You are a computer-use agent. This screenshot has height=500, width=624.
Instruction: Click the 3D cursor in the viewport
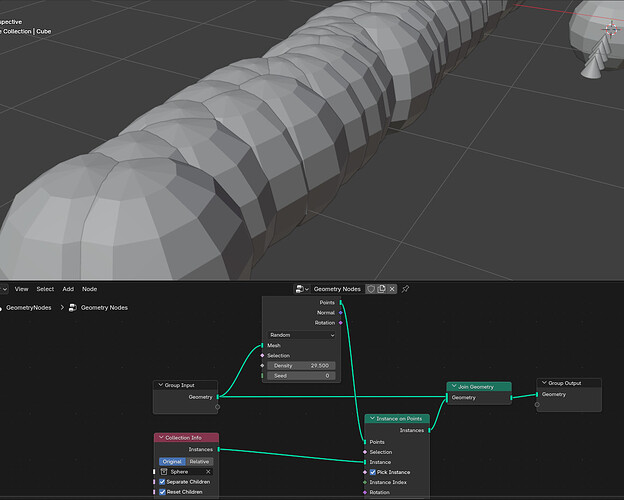point(611,29)
